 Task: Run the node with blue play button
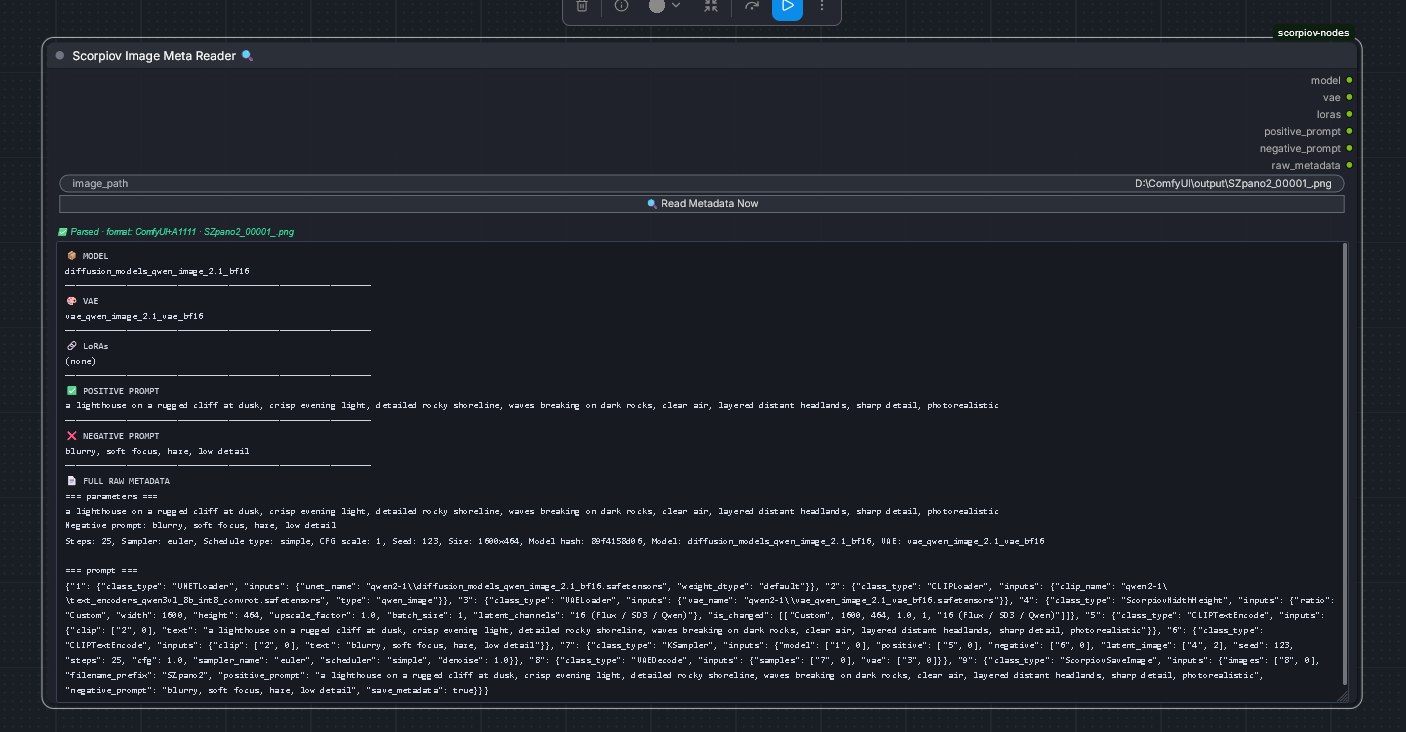[787, 7]
